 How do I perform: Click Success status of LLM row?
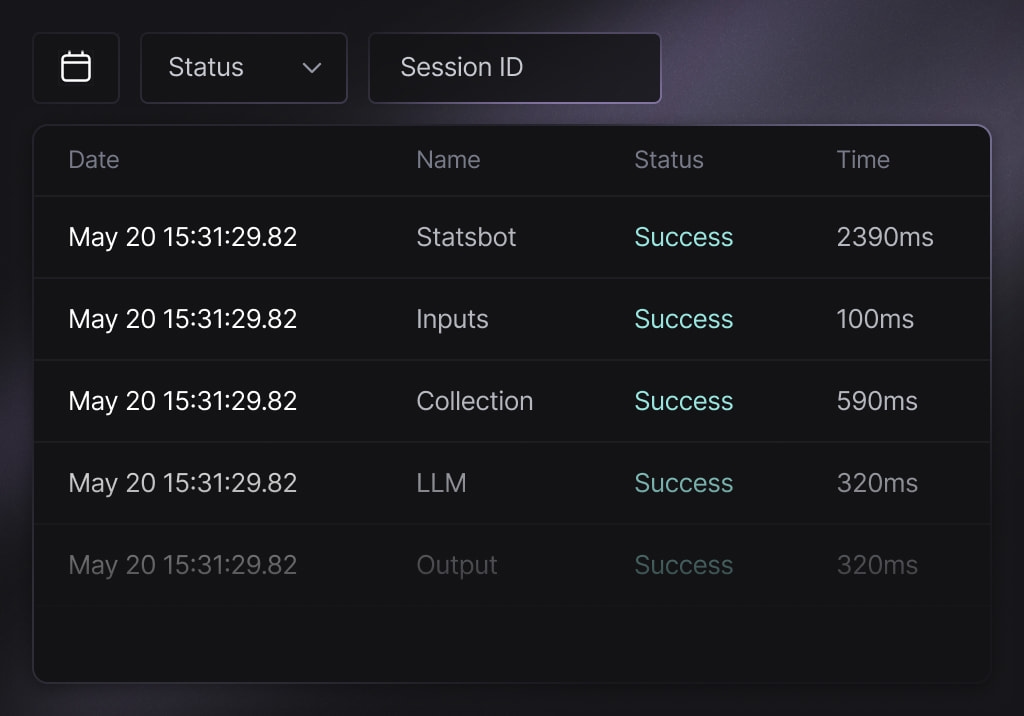click(x=684, y=483)
